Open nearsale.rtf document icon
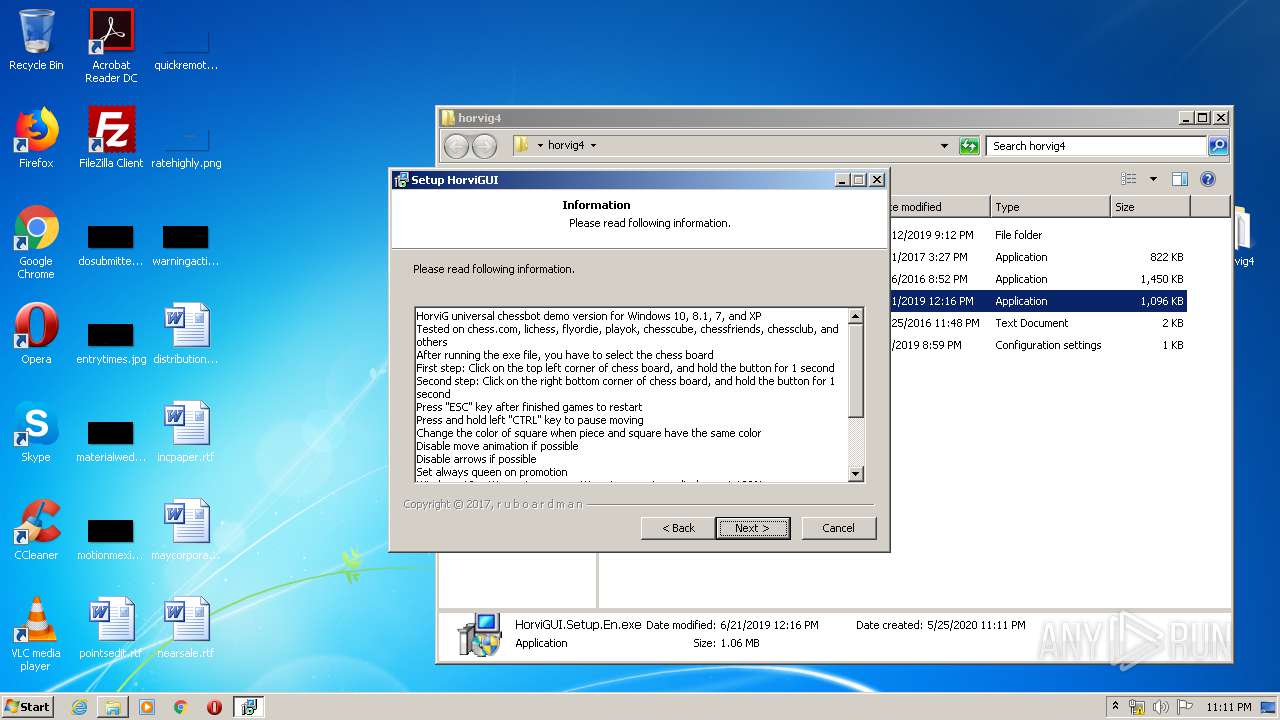The width and height of the screenshot is (1280, 720). coord(186,628)
